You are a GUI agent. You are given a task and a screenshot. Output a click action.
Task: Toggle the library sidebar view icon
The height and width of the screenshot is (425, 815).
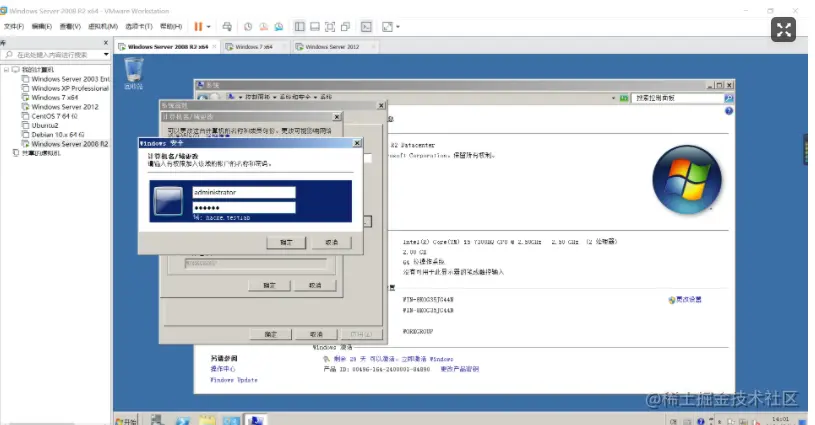pos(299,26)
